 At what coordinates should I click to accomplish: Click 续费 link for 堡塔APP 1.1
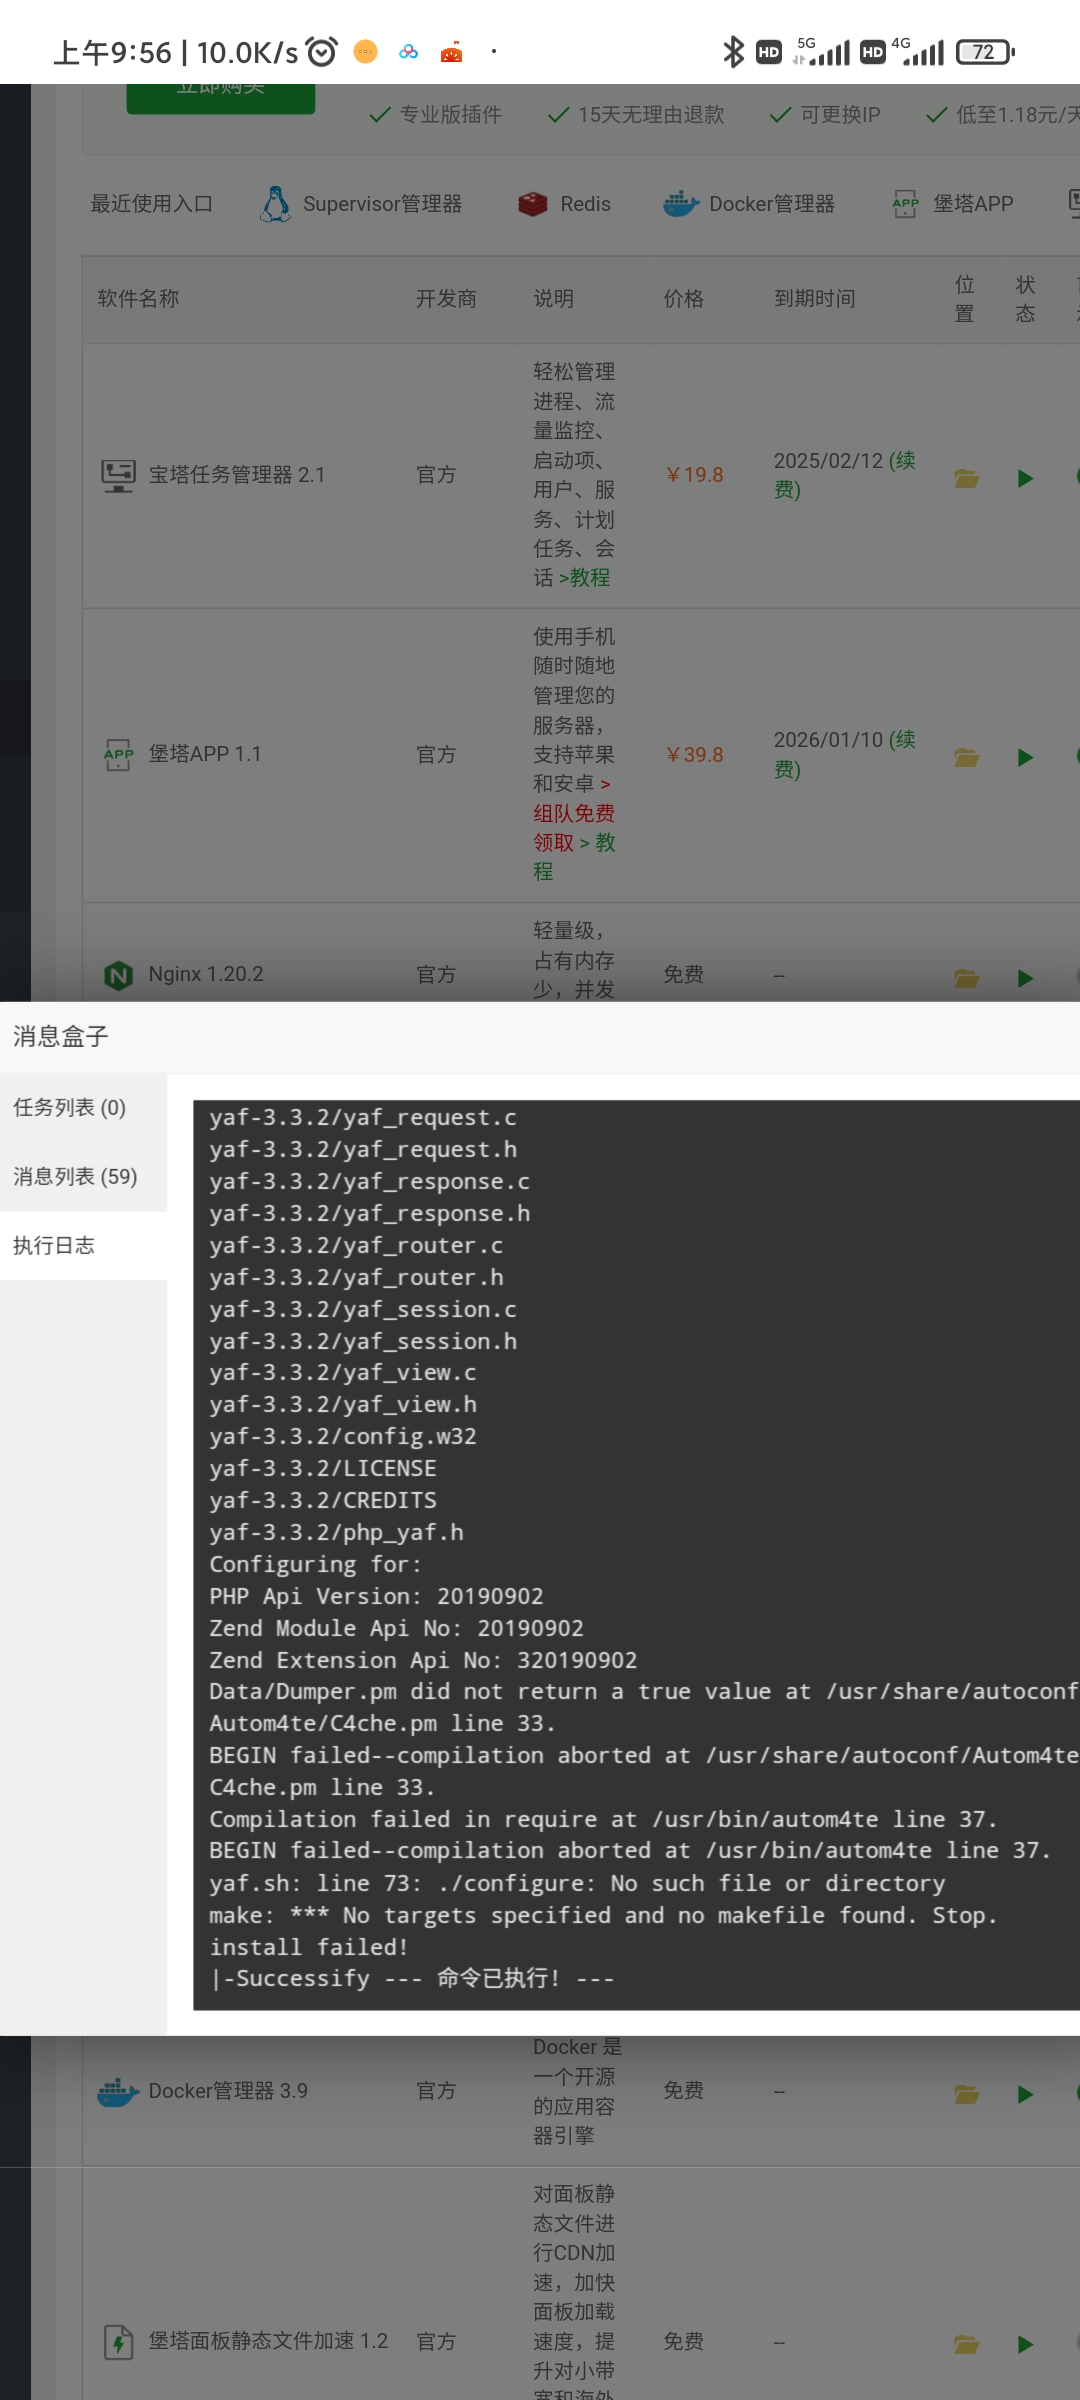click(905, 740)
